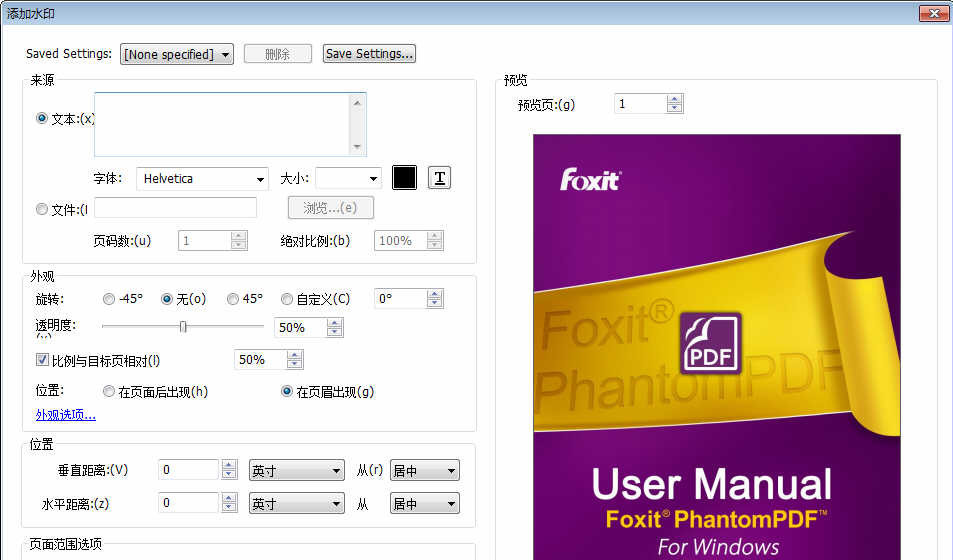
Task: Open the 水平距离 unit 英寸 dropdown
Action: pos(297,503)
